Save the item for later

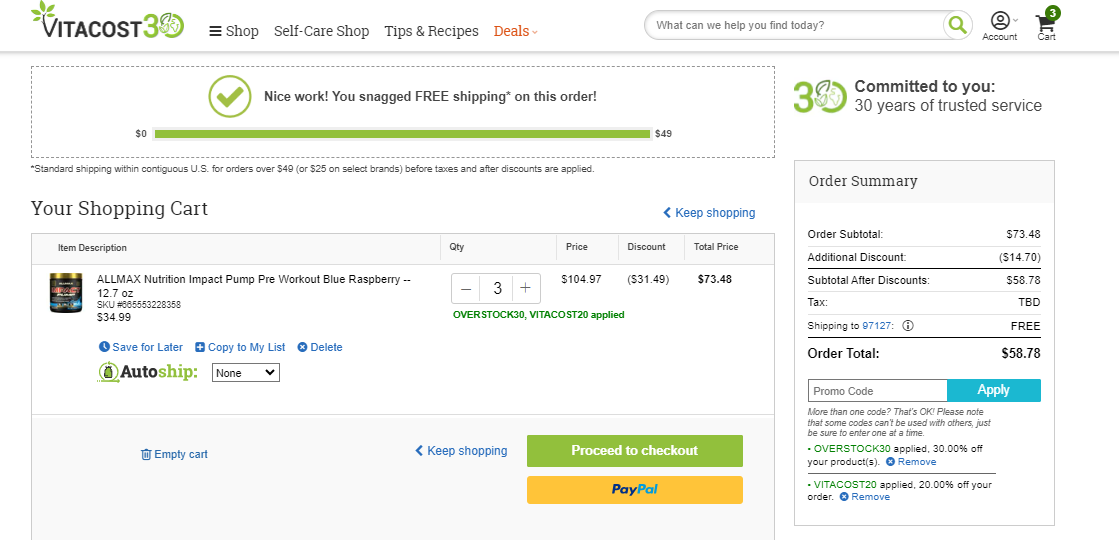141,347
